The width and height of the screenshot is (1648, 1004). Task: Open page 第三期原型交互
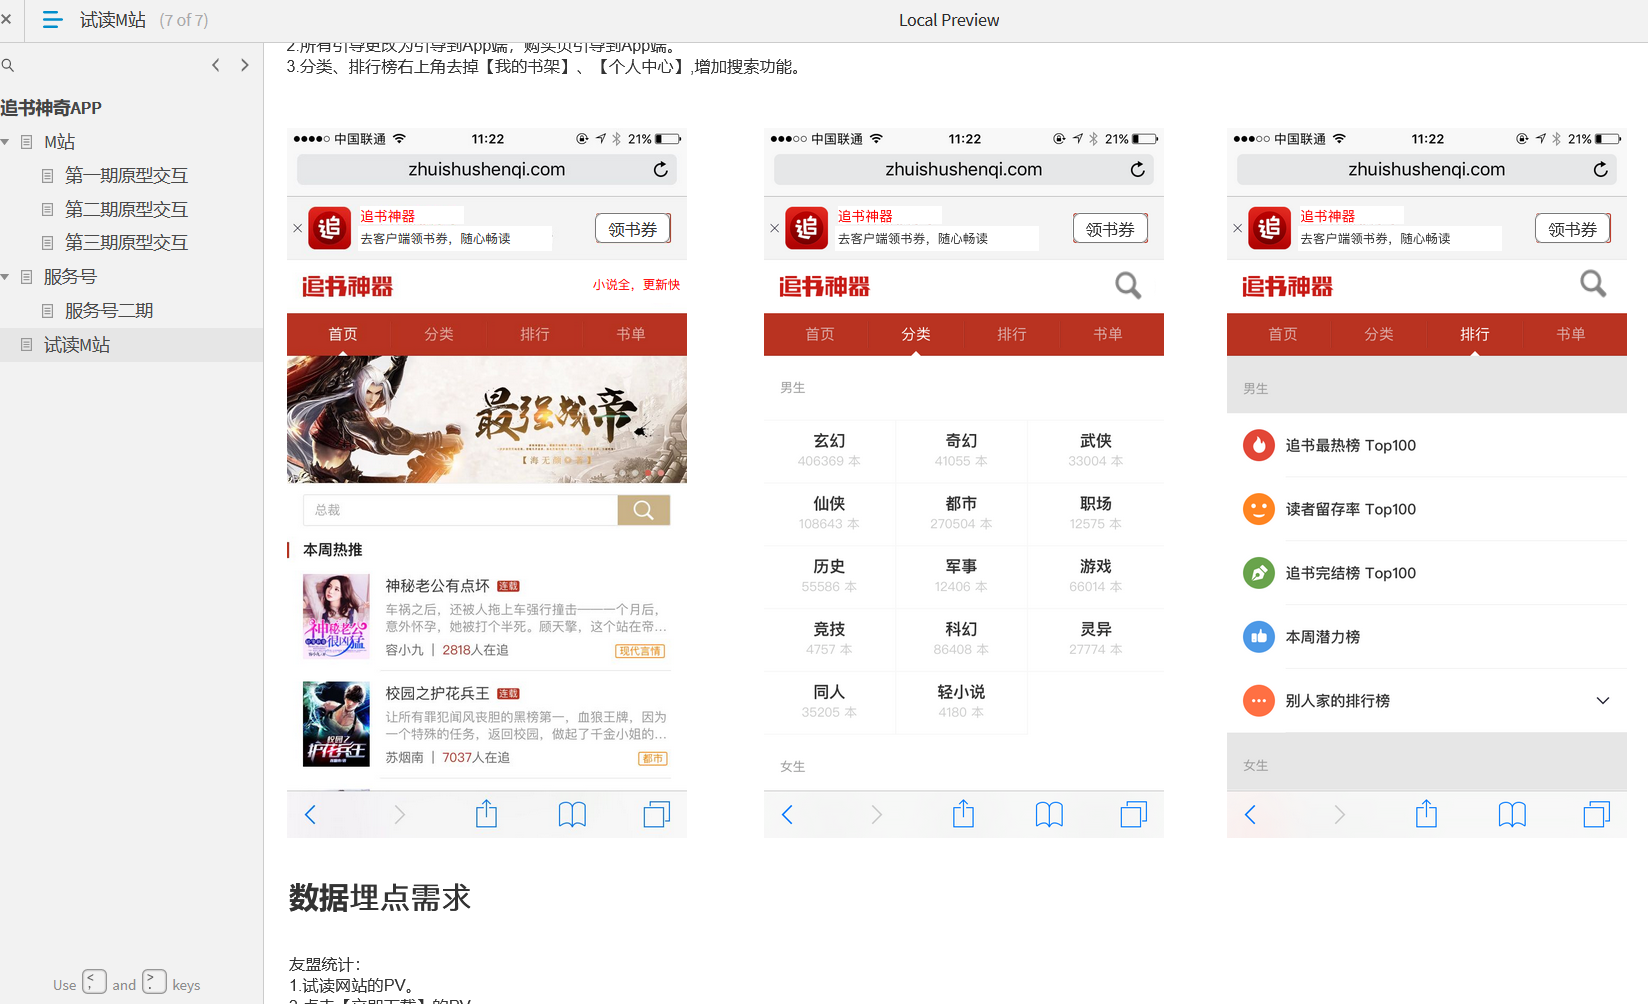(126, 243)
